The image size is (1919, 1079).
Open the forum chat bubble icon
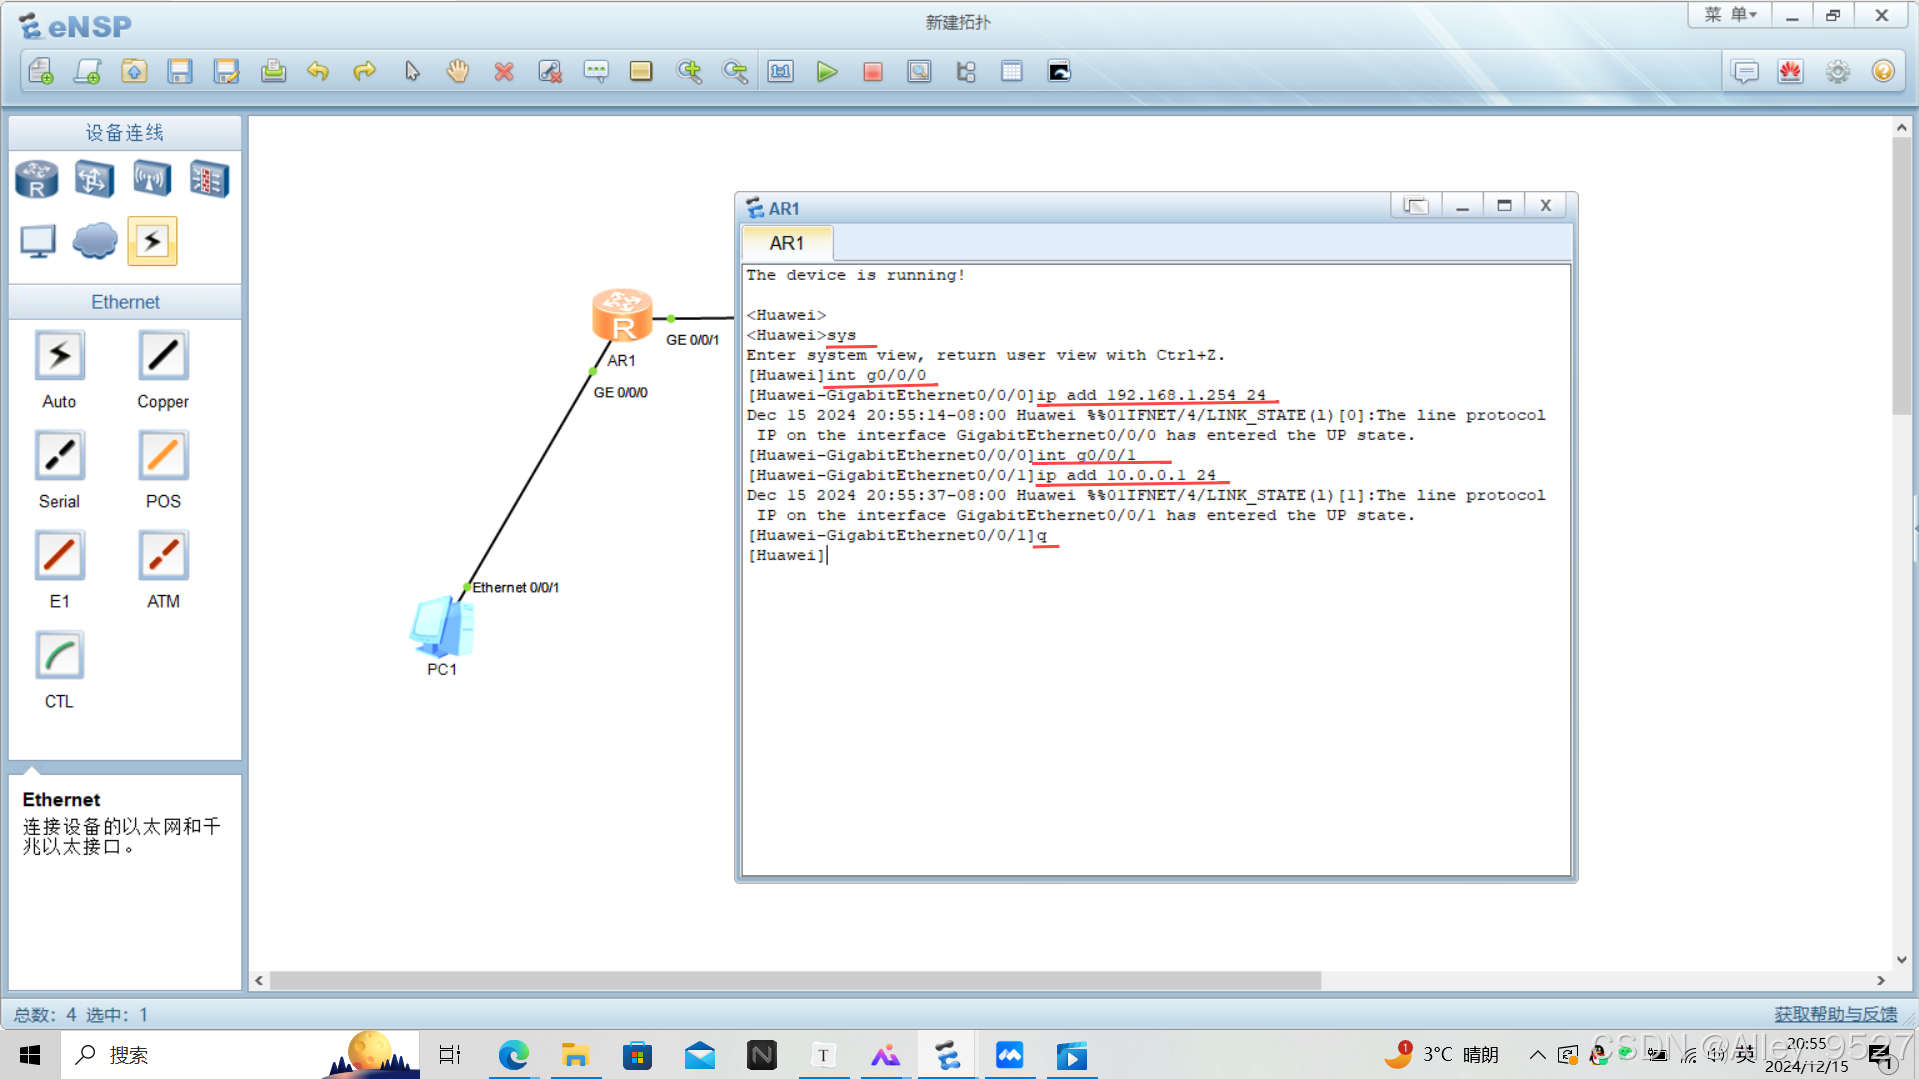[1745, 72]
